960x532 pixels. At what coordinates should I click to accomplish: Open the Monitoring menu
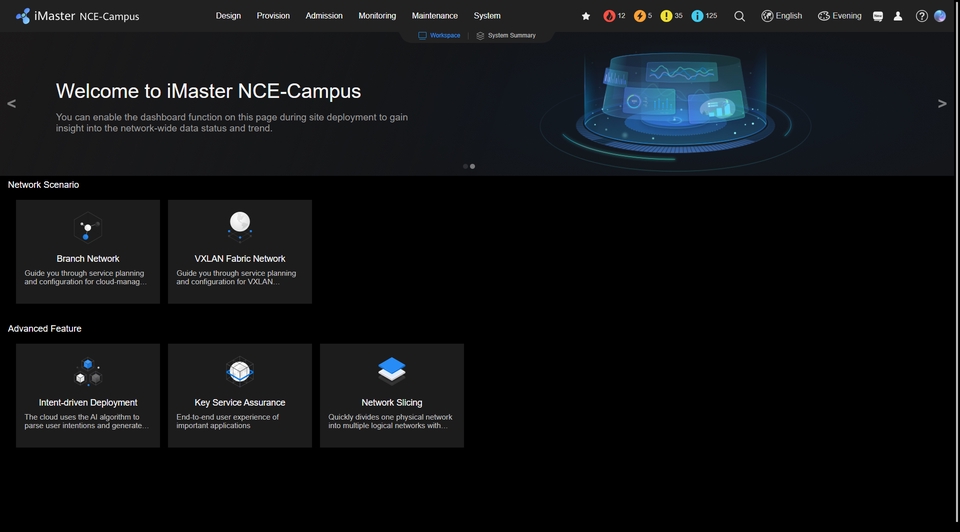(377, 16)
